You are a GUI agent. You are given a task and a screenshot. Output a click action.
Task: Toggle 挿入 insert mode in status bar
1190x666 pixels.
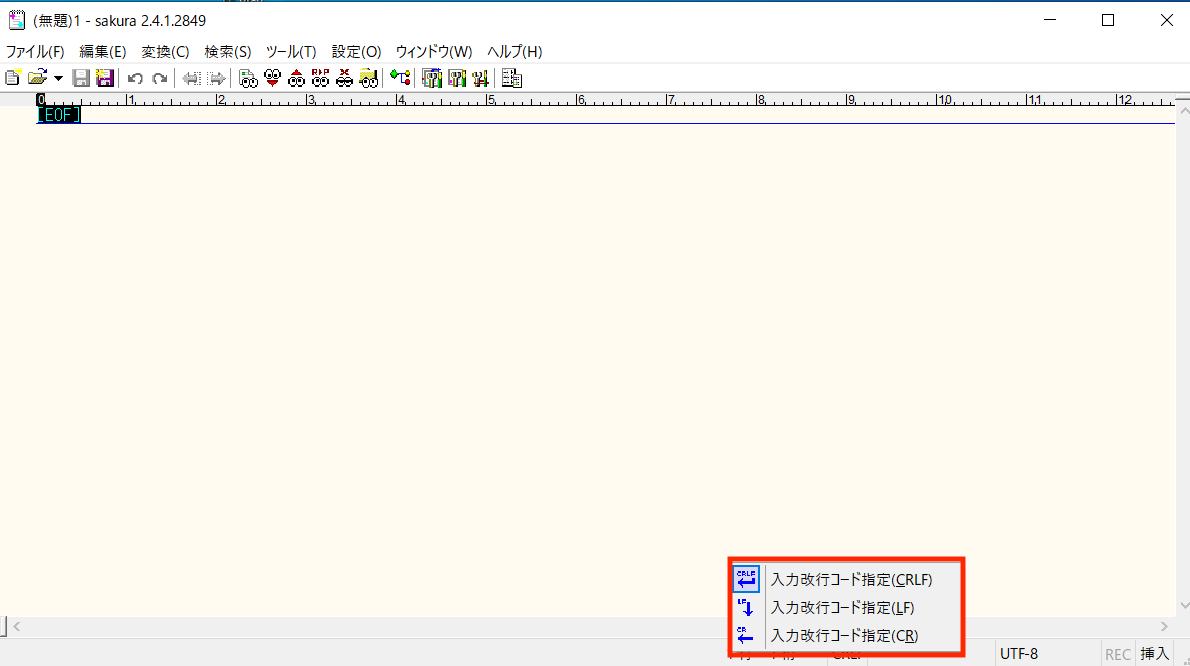coord(1154,654)
